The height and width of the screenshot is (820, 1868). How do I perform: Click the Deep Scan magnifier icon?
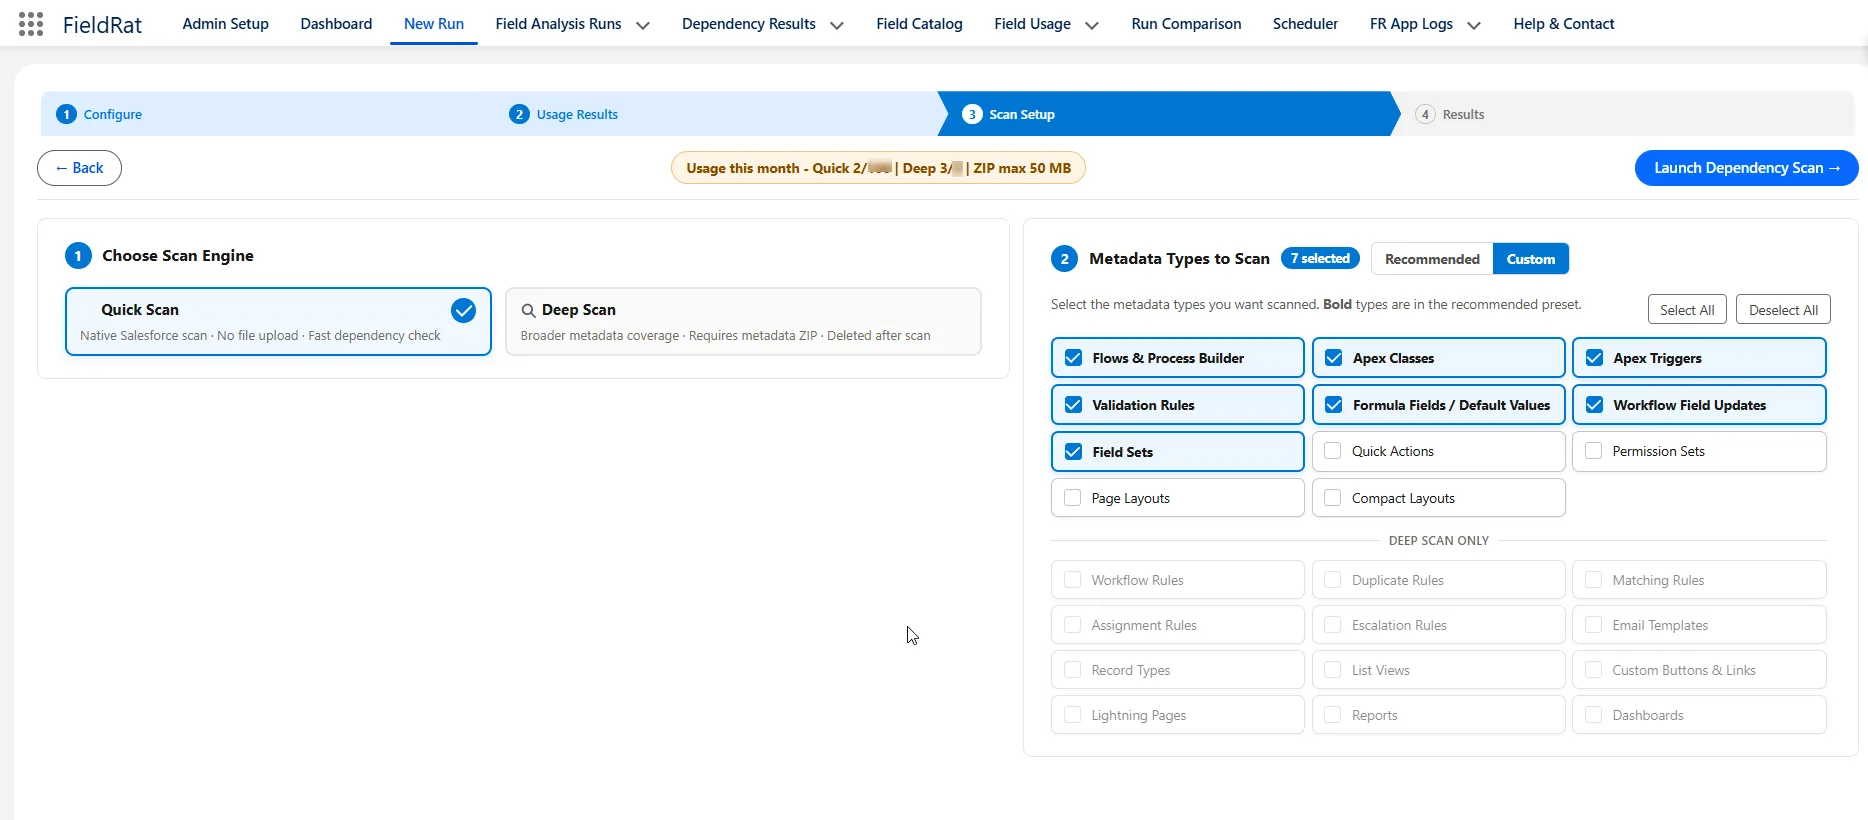(x=528, y=311)
